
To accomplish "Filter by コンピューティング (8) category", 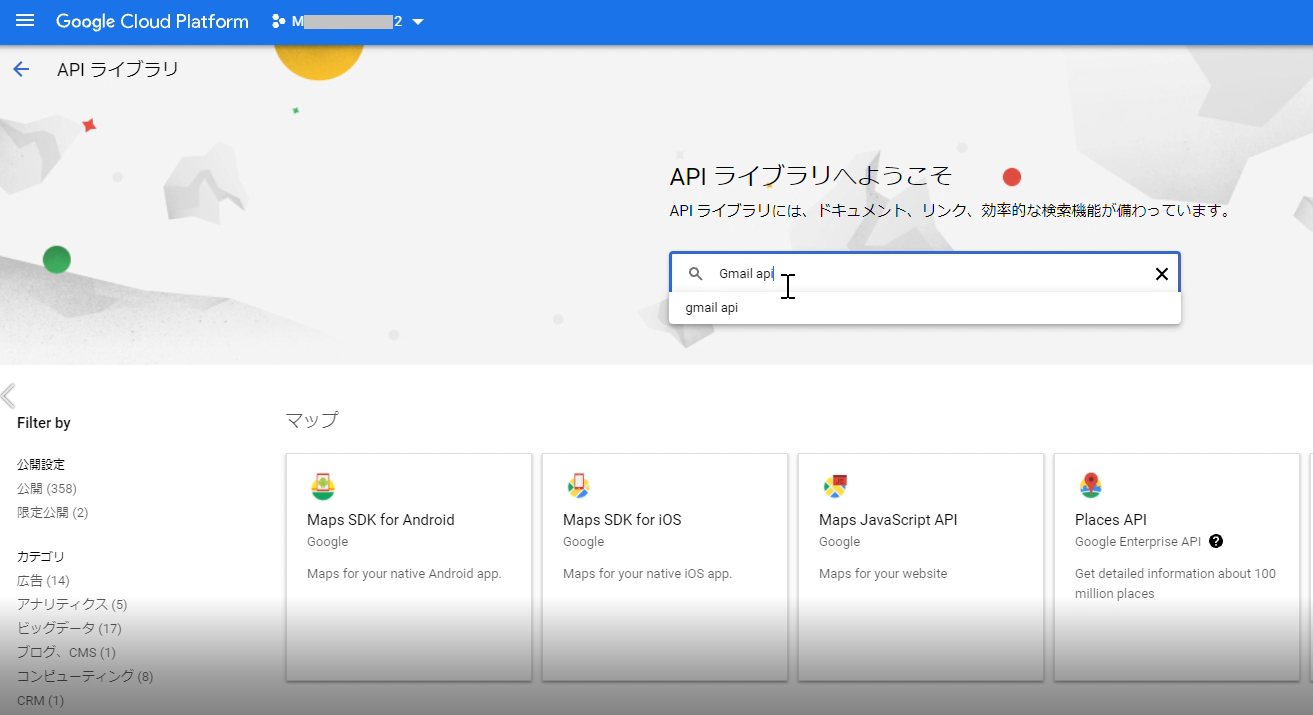I will click(85, 677).
